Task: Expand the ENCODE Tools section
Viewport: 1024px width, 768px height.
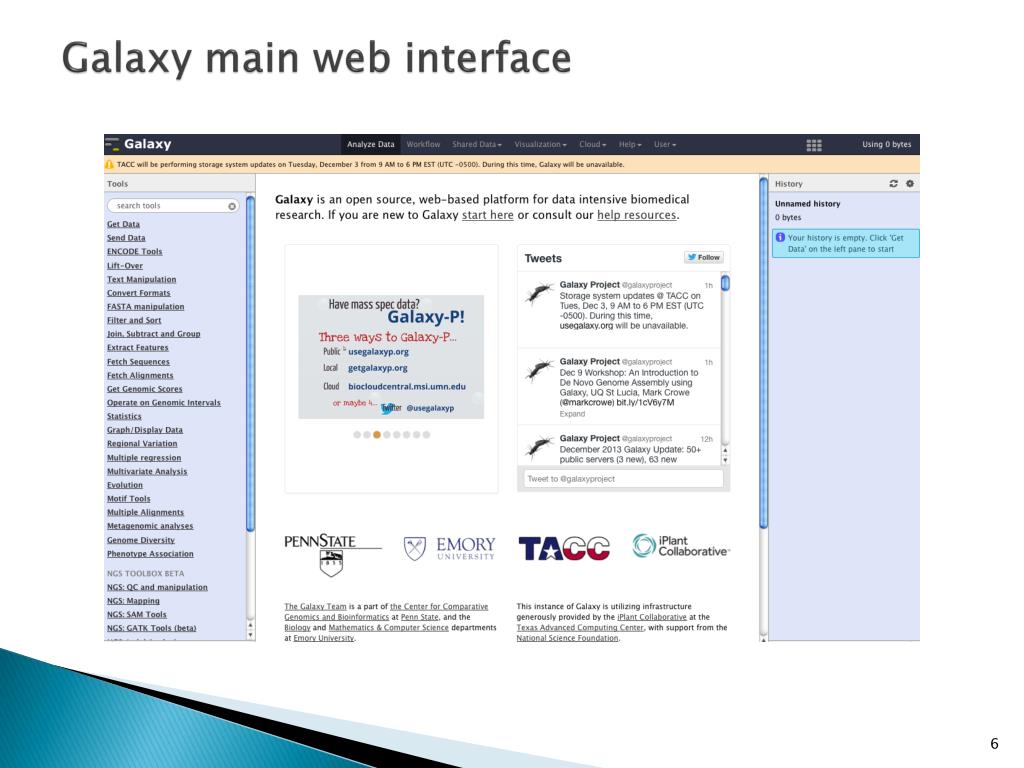Action: 135,251
